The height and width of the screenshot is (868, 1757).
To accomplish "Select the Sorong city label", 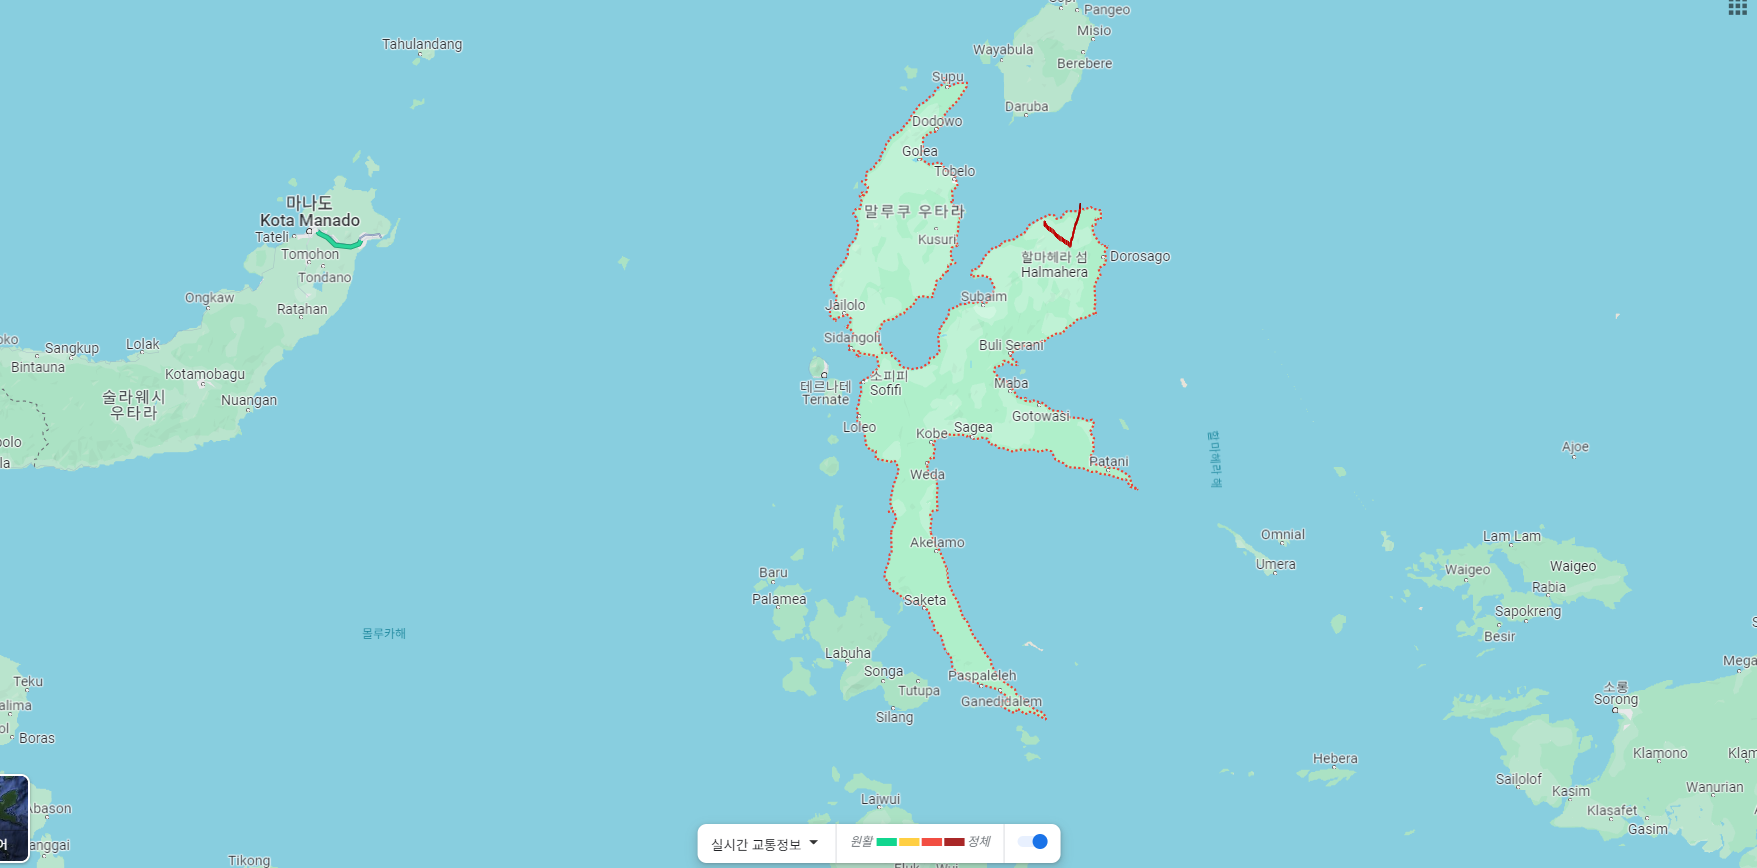I will click(x=1615, y=699).
